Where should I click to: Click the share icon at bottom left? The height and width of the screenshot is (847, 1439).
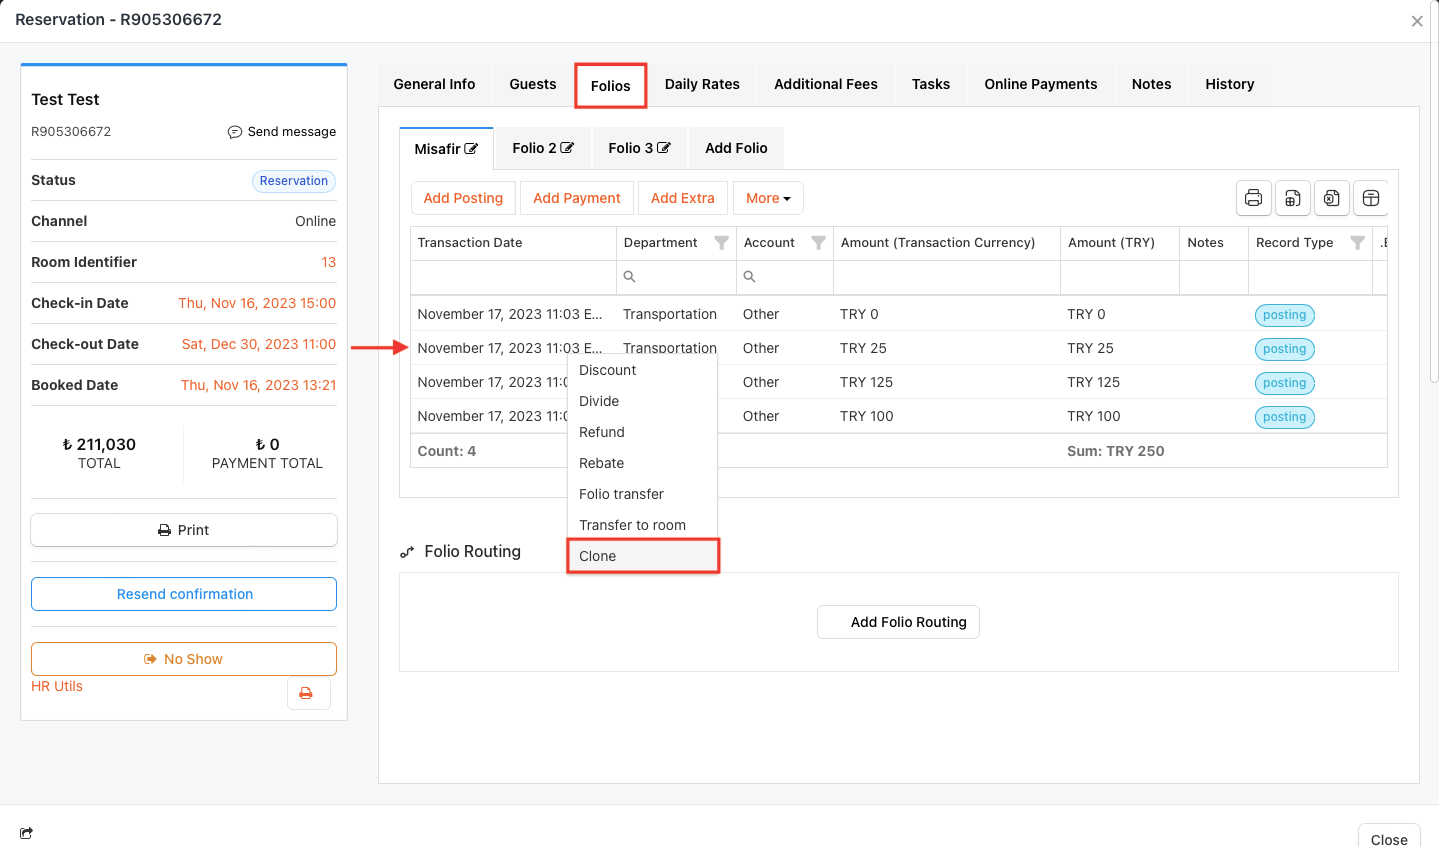(27, 833)
